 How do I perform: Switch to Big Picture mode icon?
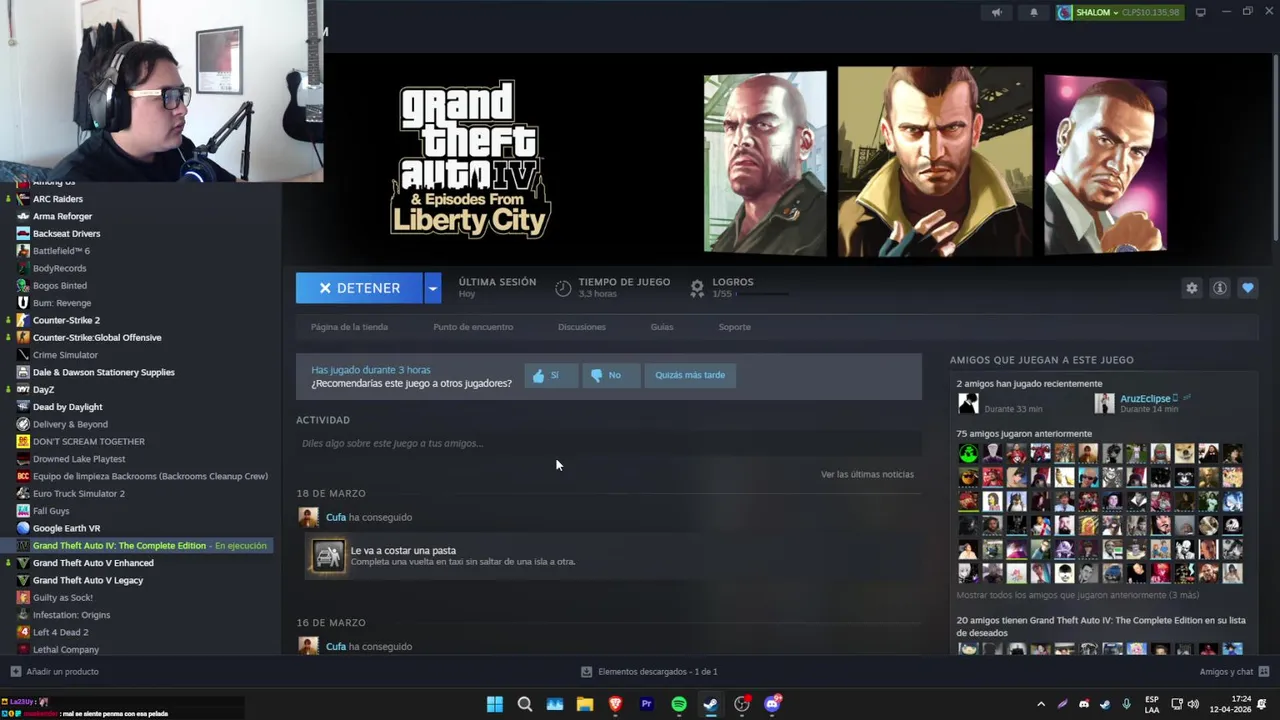point(1200,12)
